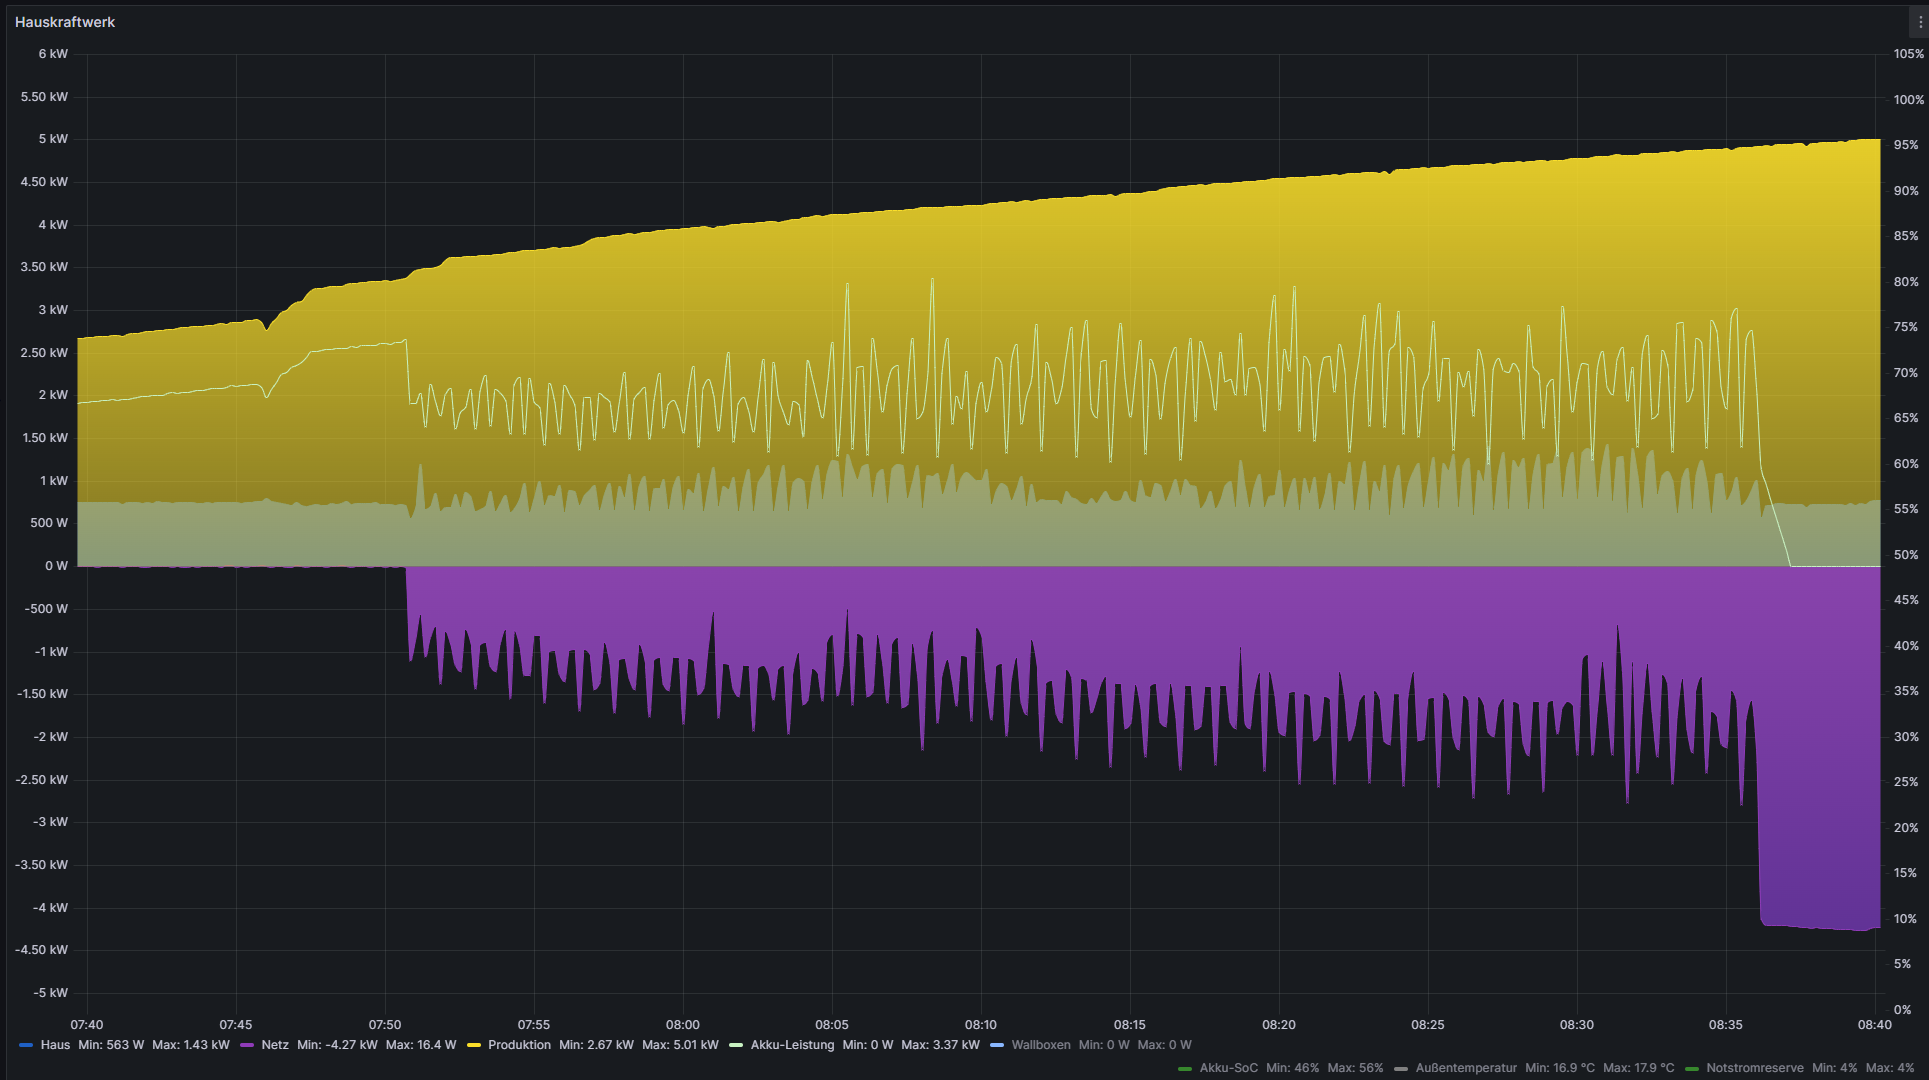This screenshot has height=1080, width=1929.
Task: Click the green Akku-SoC color swatch
Action: (x=1185, y=1069)
